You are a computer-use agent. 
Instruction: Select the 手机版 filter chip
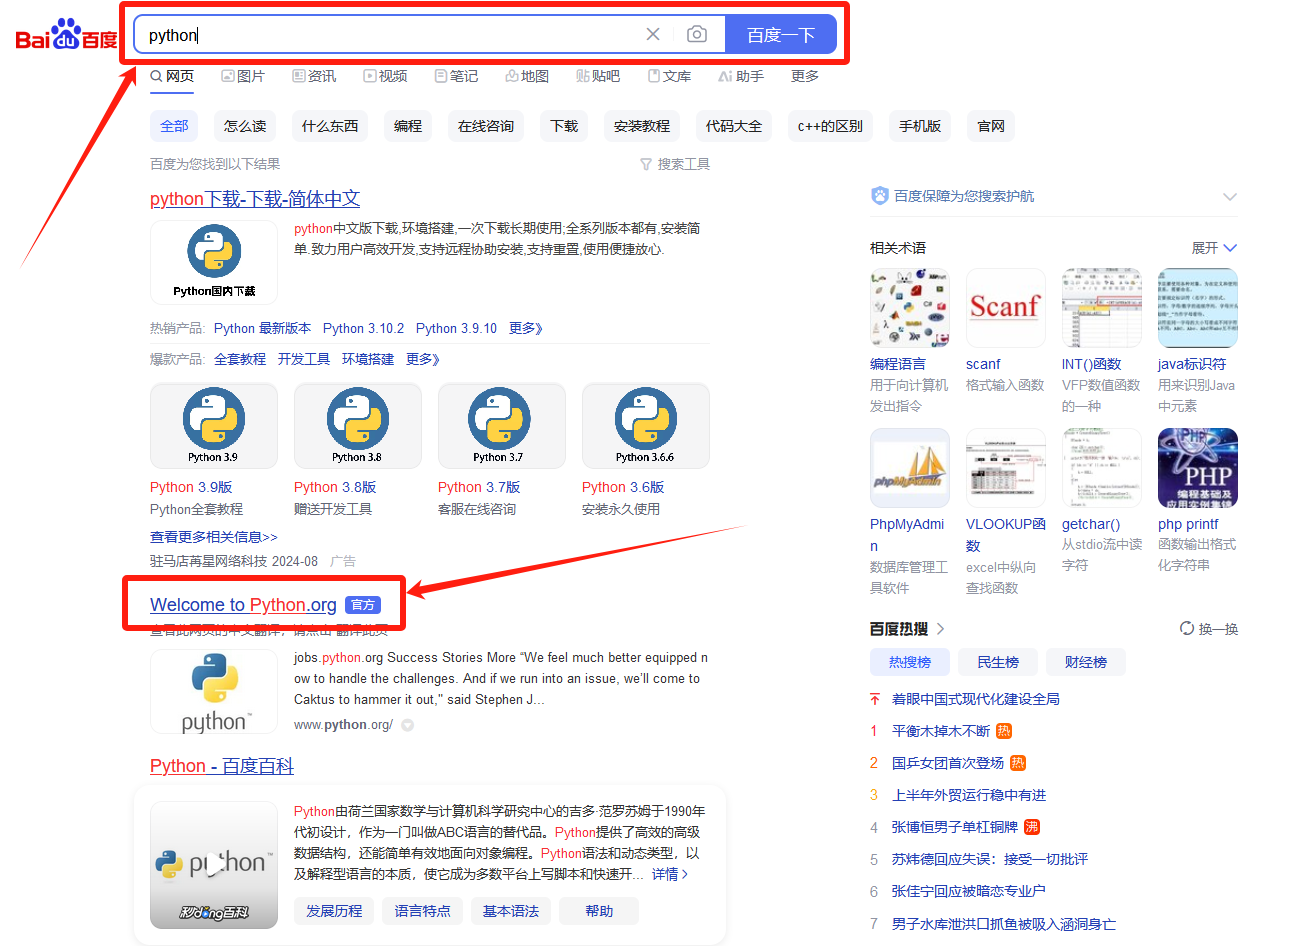pos(920,126)
